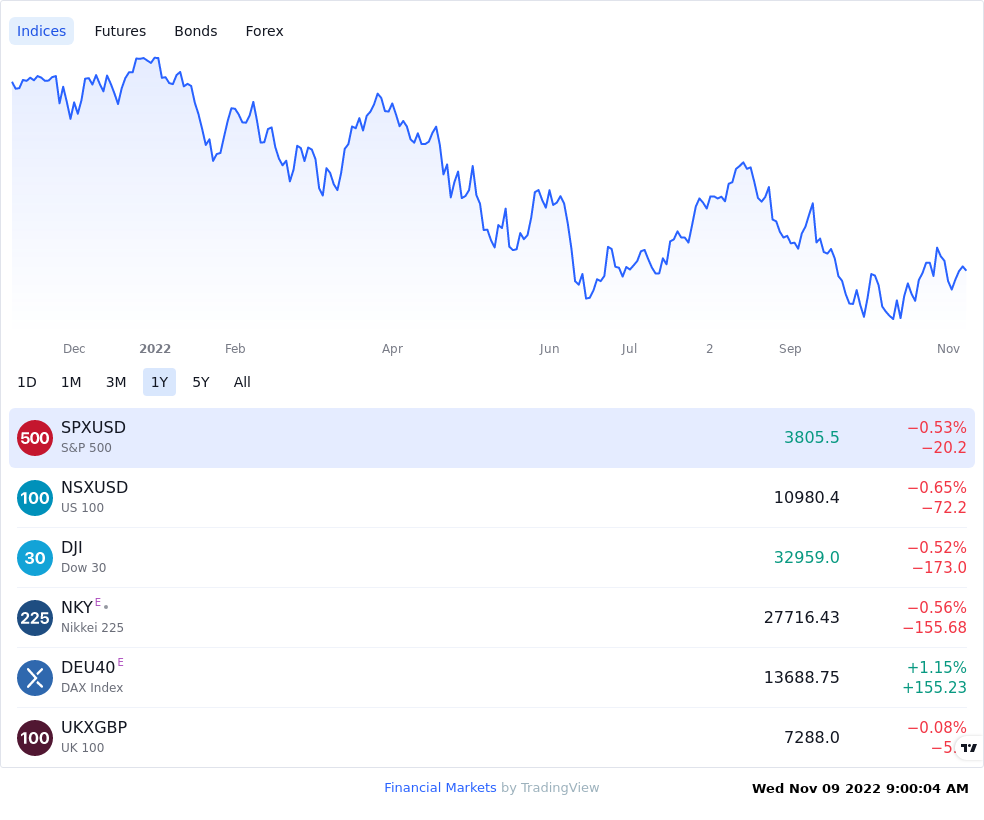The width and height of the screenshot is (984, 820).
Task: Click the 'Dow 30' description label
Action: (x=83, y=568)
